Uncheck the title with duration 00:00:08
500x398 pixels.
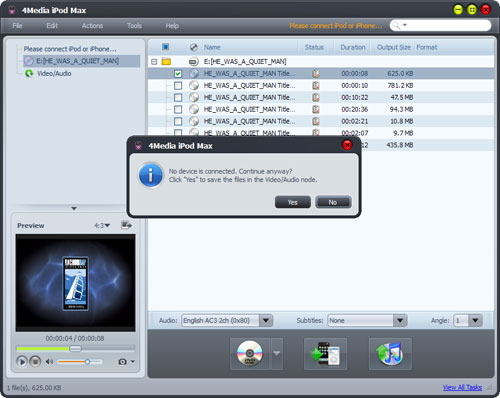pos(178,74)
